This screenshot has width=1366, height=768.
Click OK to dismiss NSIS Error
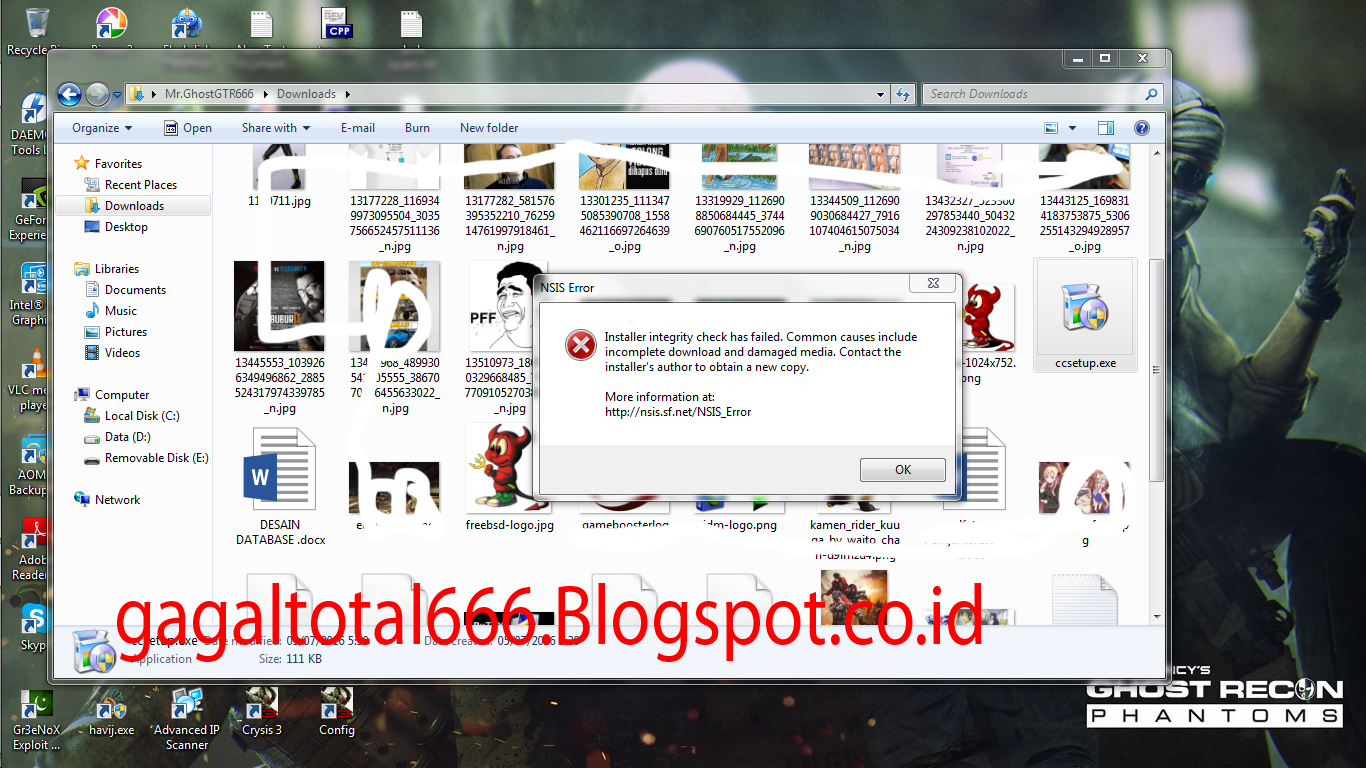902,469
